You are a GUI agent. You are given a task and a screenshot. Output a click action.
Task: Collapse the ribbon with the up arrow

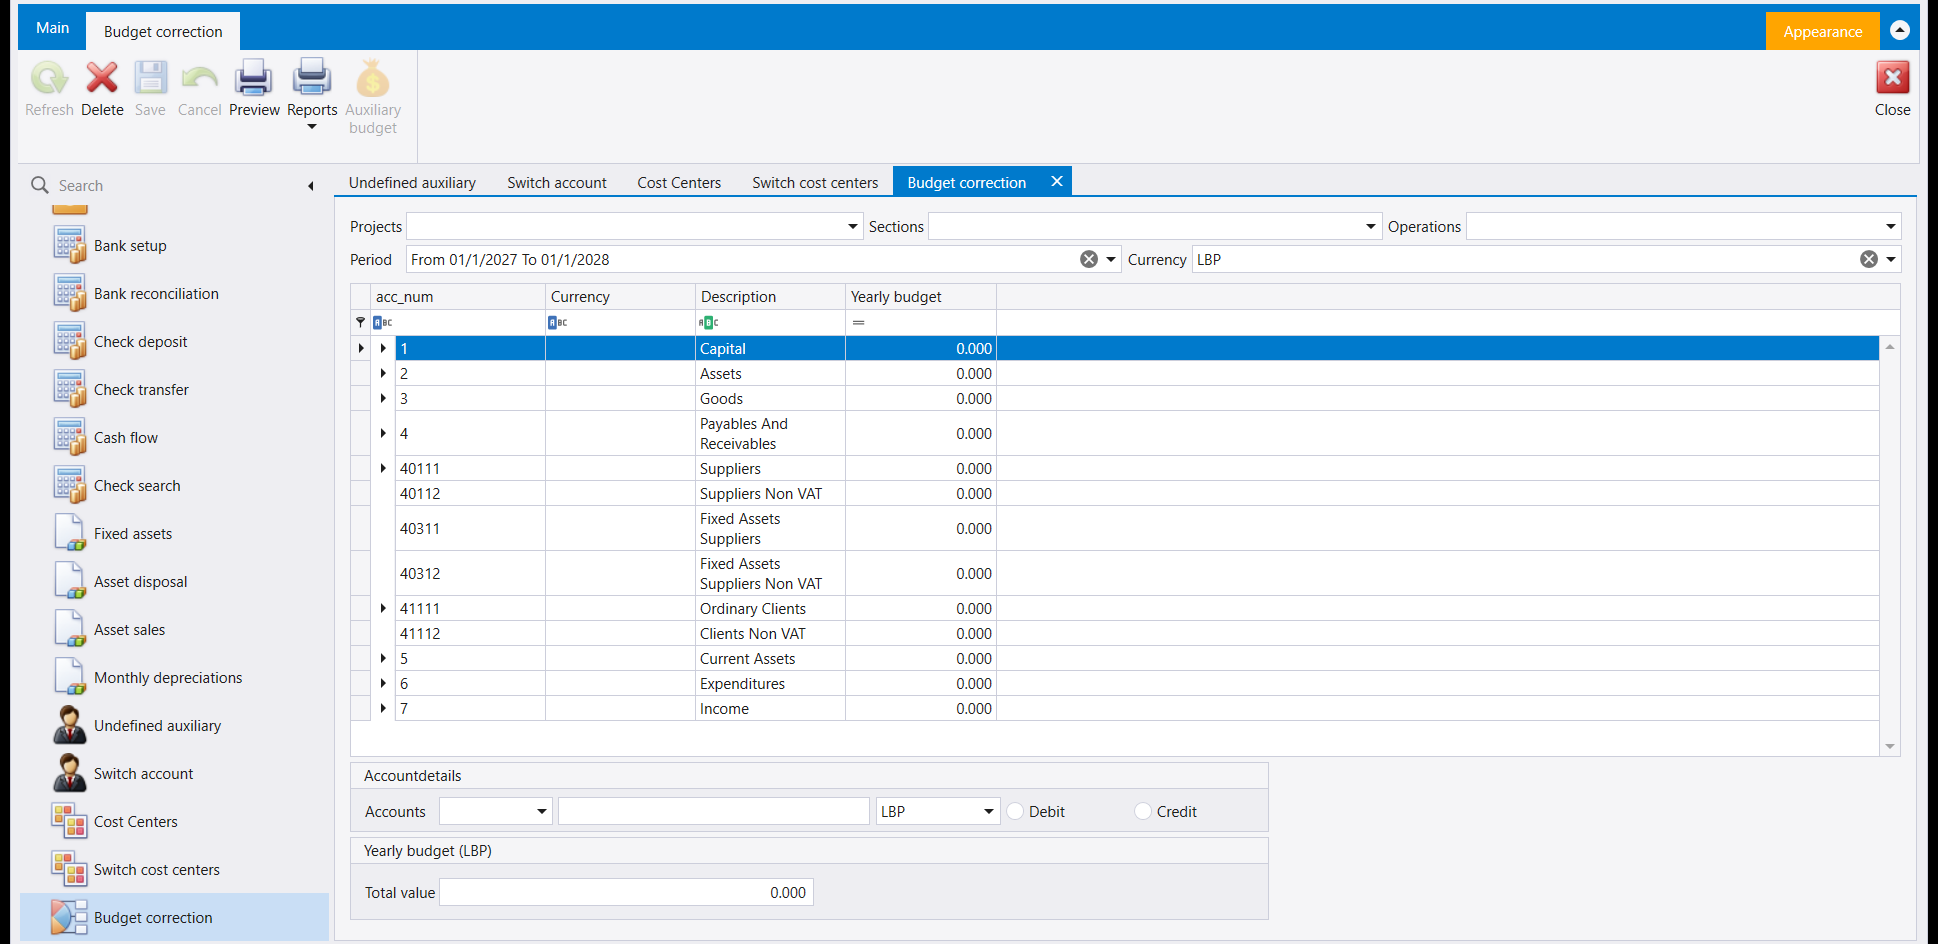(x=1900, y=31)
